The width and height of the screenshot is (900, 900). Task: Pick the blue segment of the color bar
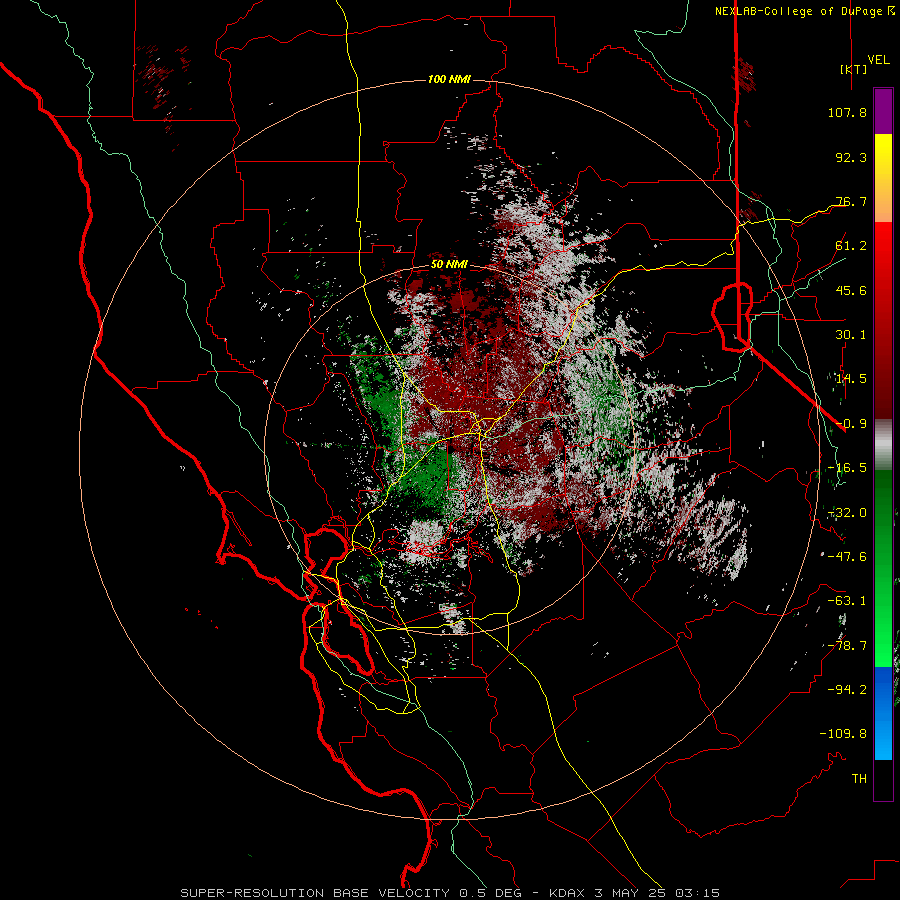(883, 713)
